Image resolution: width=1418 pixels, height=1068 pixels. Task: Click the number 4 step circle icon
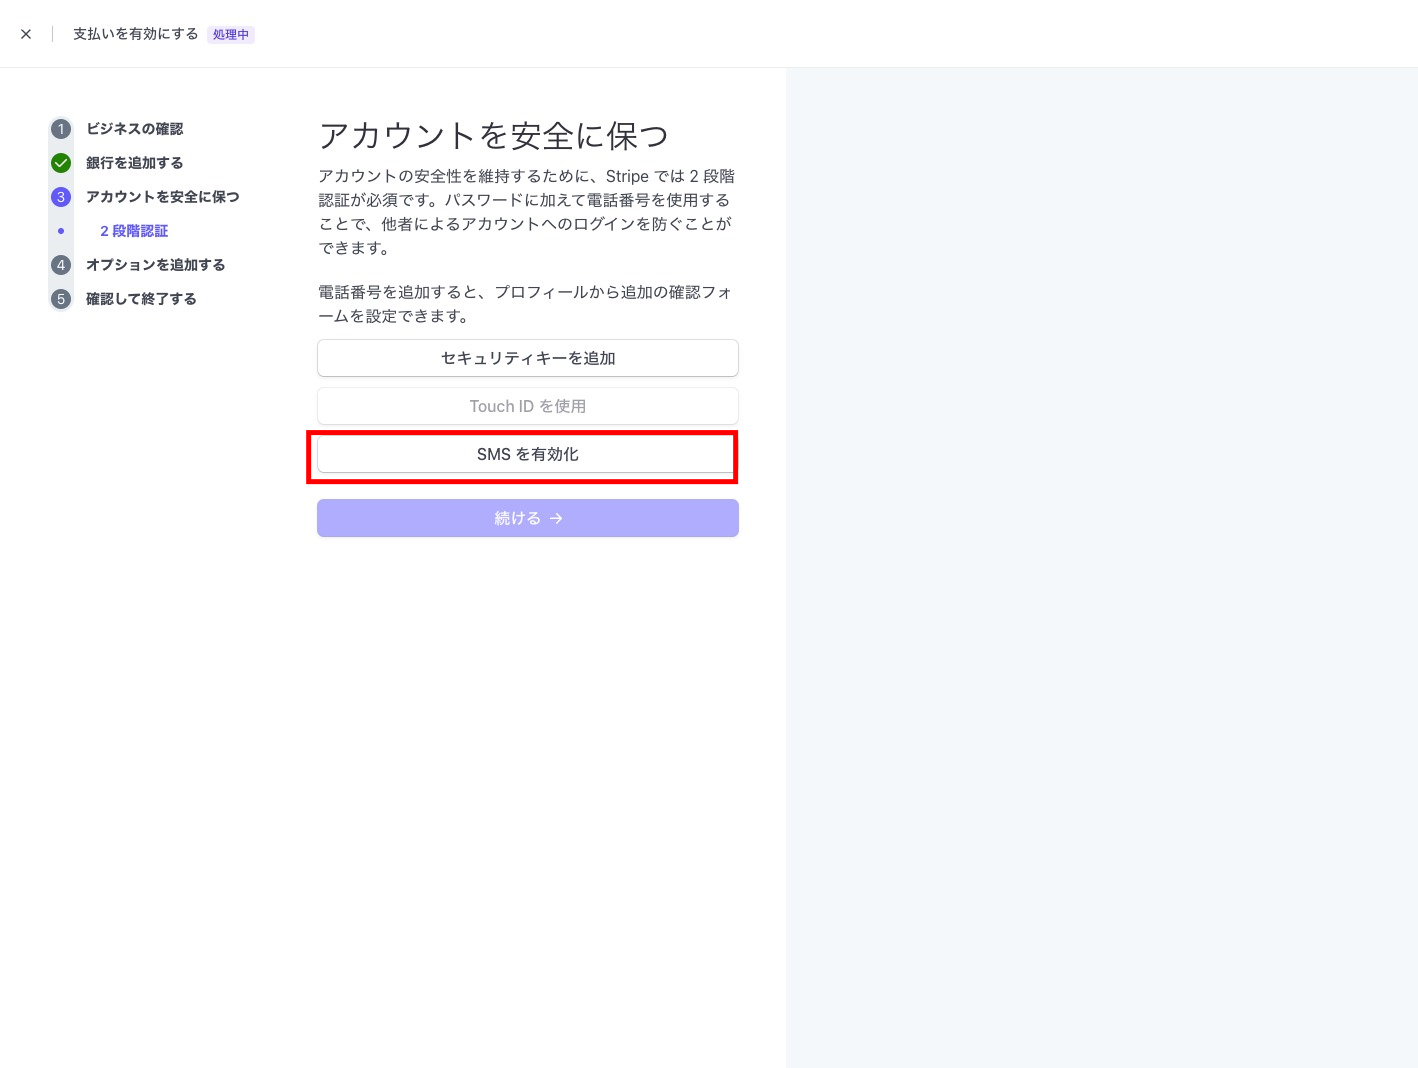click(x=61, y=265)
